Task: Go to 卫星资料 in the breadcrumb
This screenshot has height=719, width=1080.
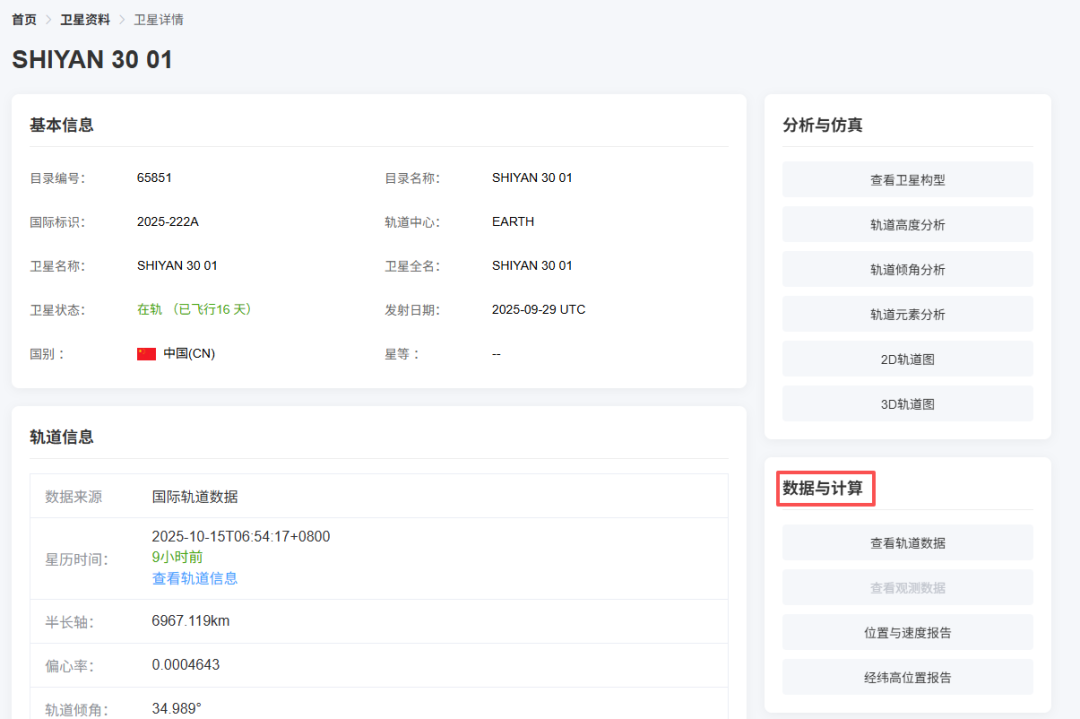Action: [84, 20]
